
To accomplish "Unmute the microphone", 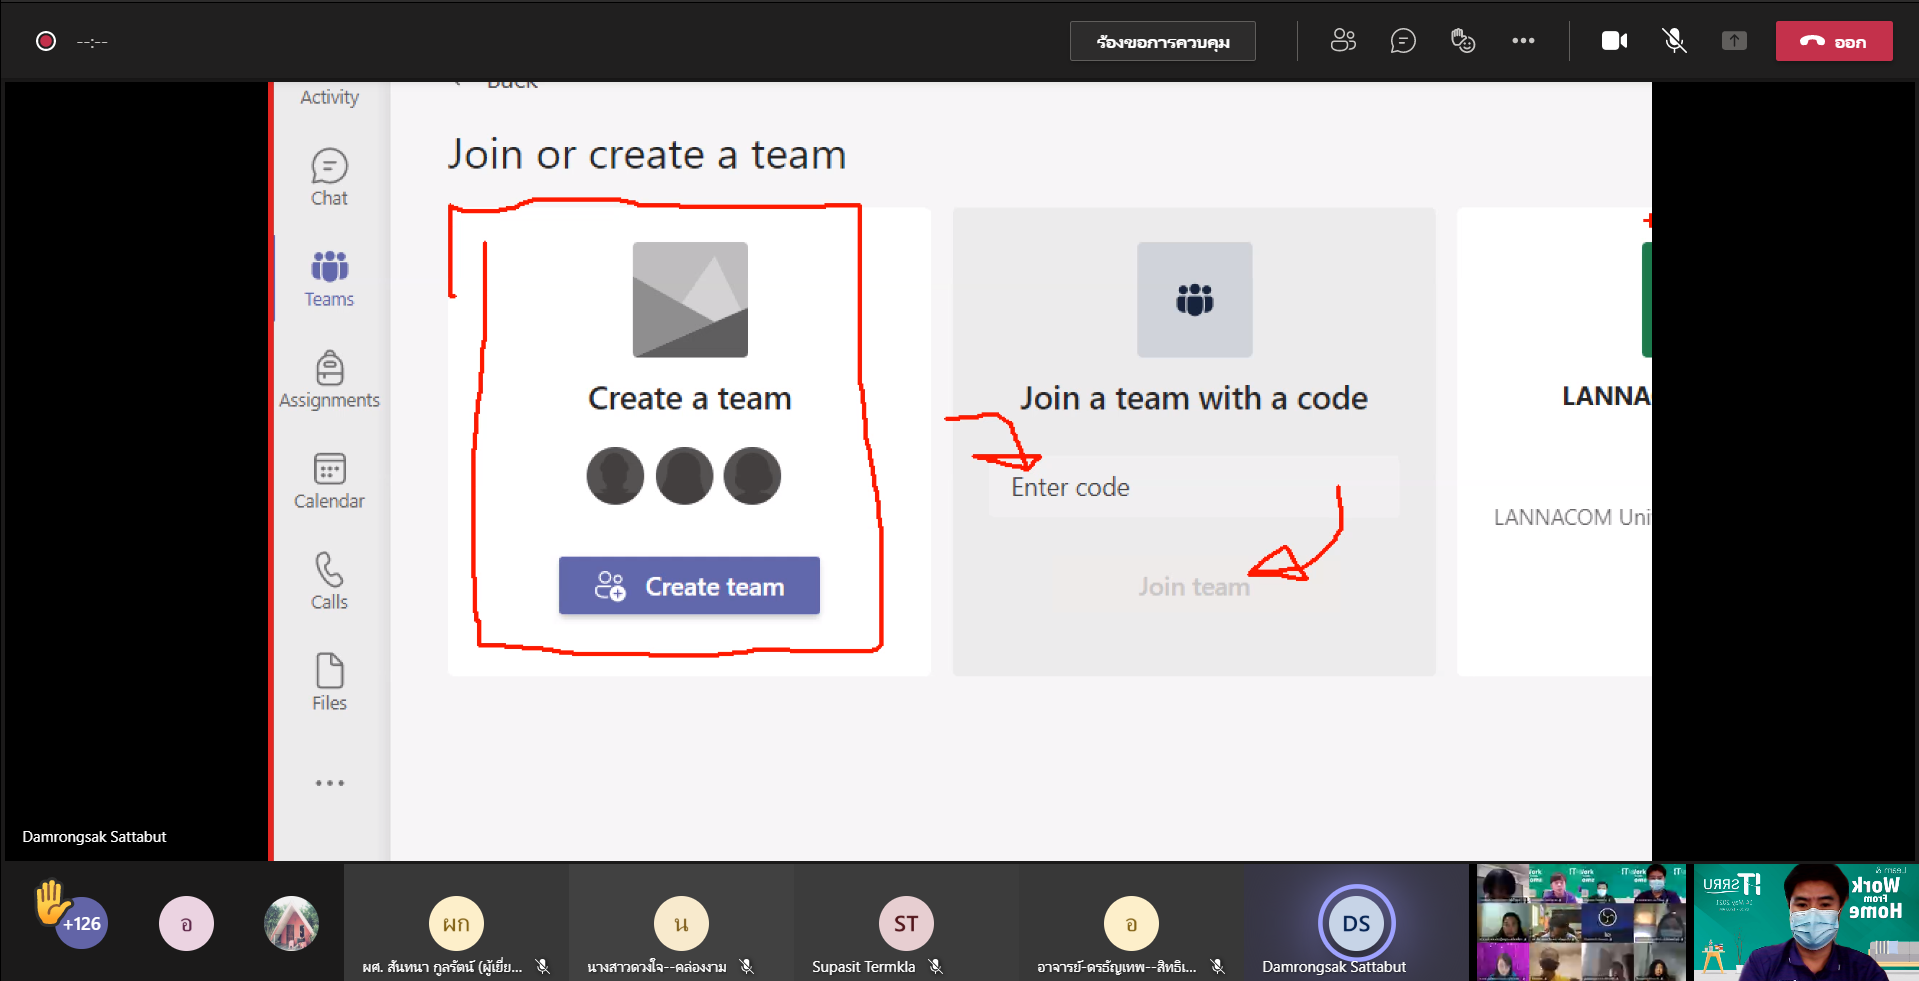I will 1674,41.
